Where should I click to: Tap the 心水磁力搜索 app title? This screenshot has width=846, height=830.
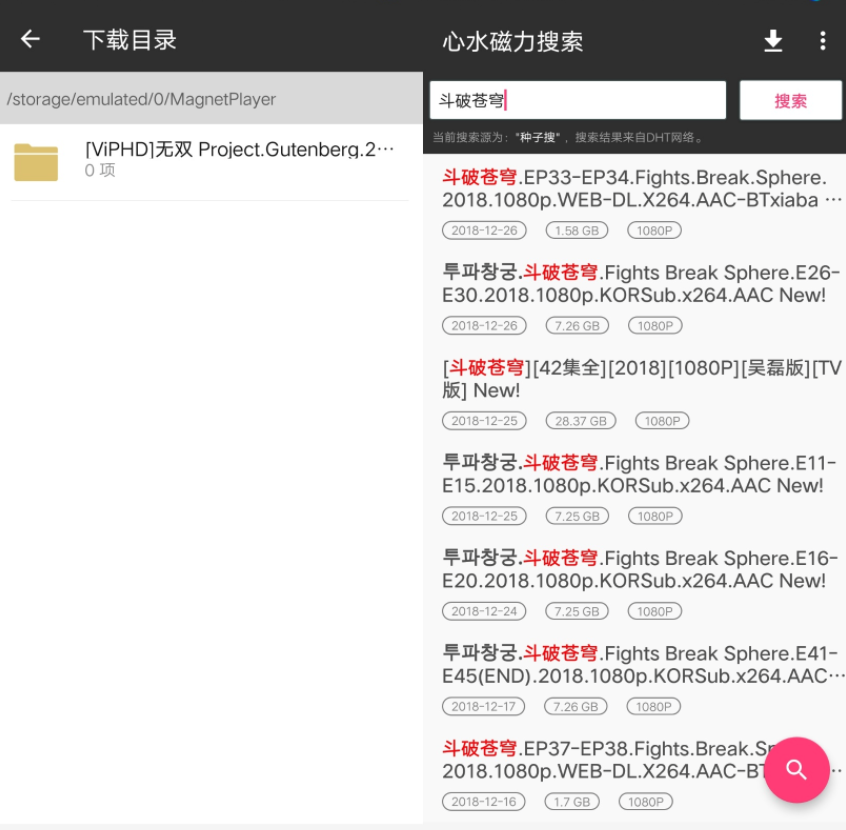click(512, 42)
